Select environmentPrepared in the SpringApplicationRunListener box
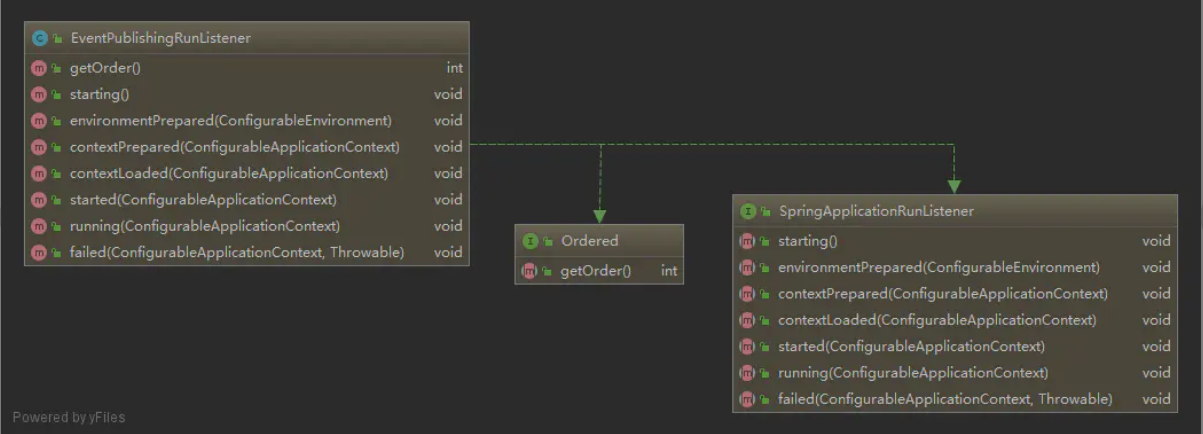 (938, 267)
